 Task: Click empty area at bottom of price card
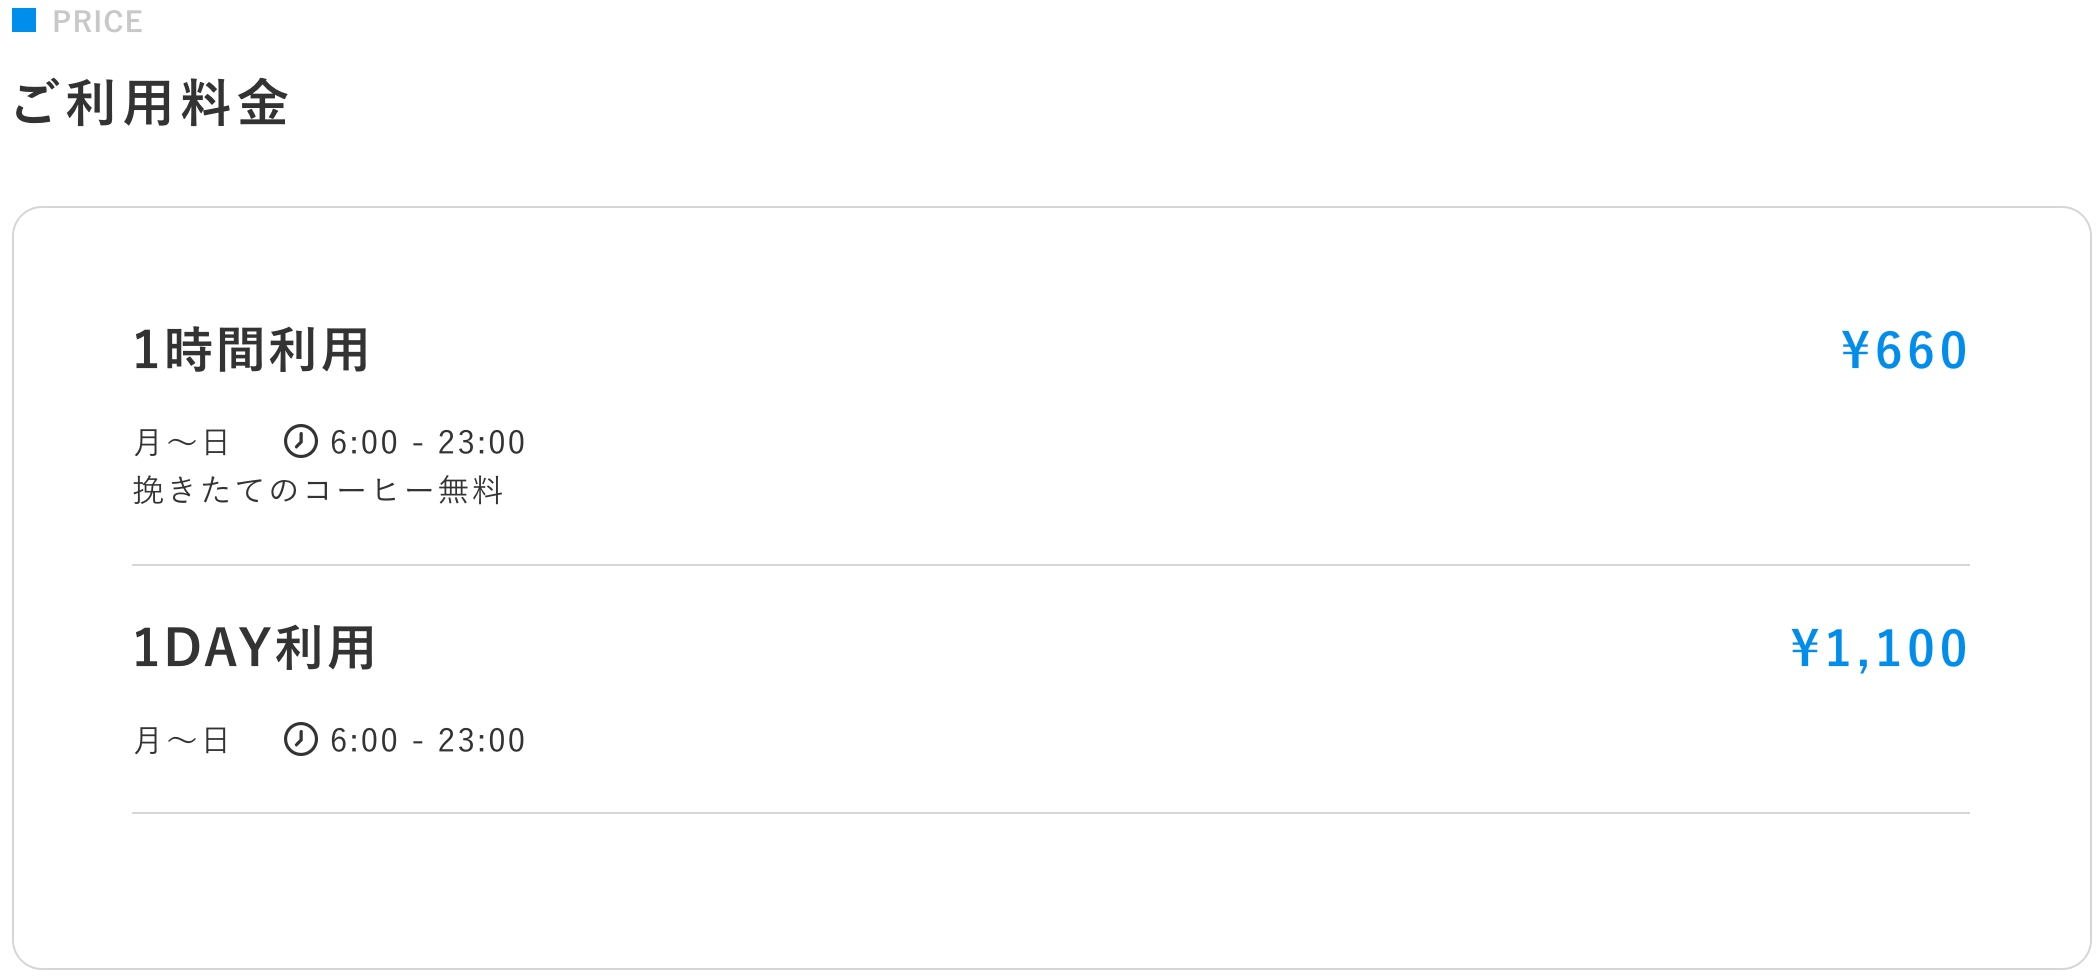click(1050, 890)
